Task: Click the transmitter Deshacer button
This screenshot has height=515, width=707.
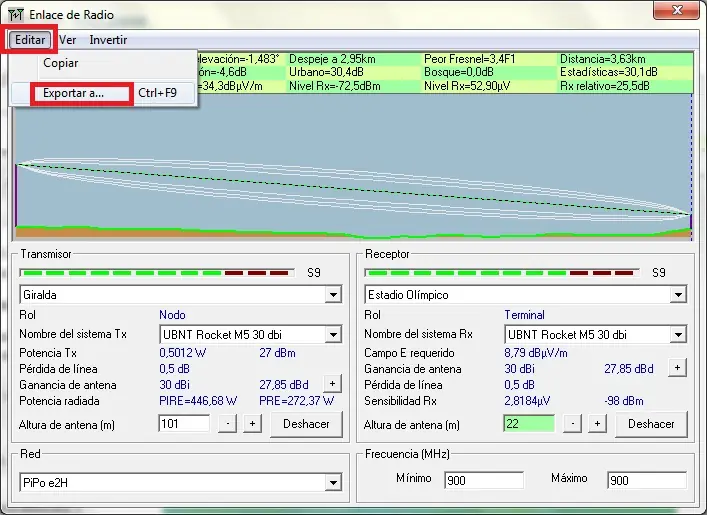Action: 306,424
